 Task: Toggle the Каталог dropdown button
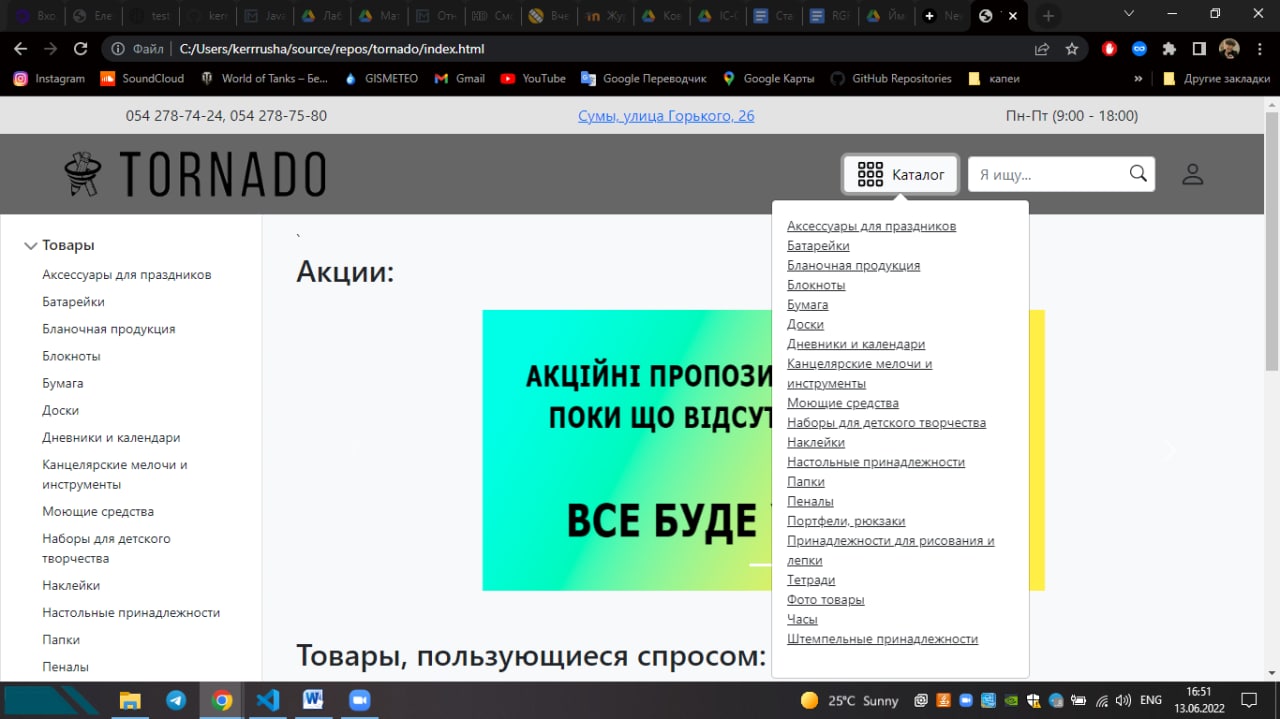(900, 174)
